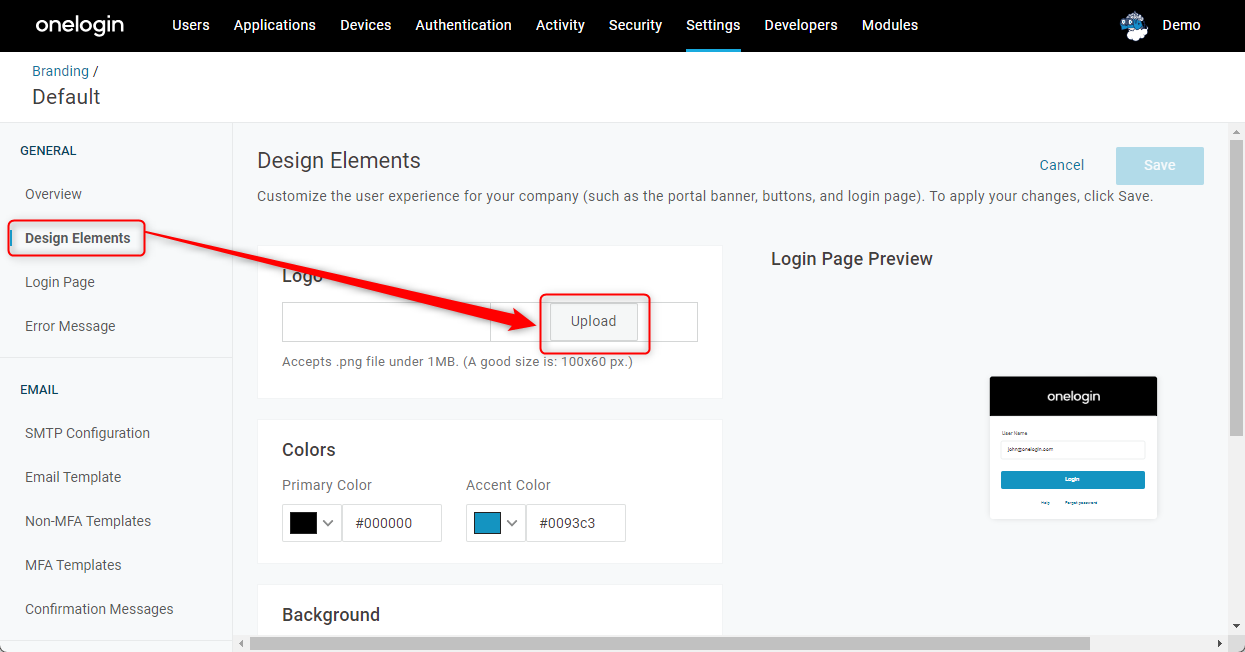Select Login Page in the sidebar
Viewport: 1245px width, 652px height.
tap(60, 282)
